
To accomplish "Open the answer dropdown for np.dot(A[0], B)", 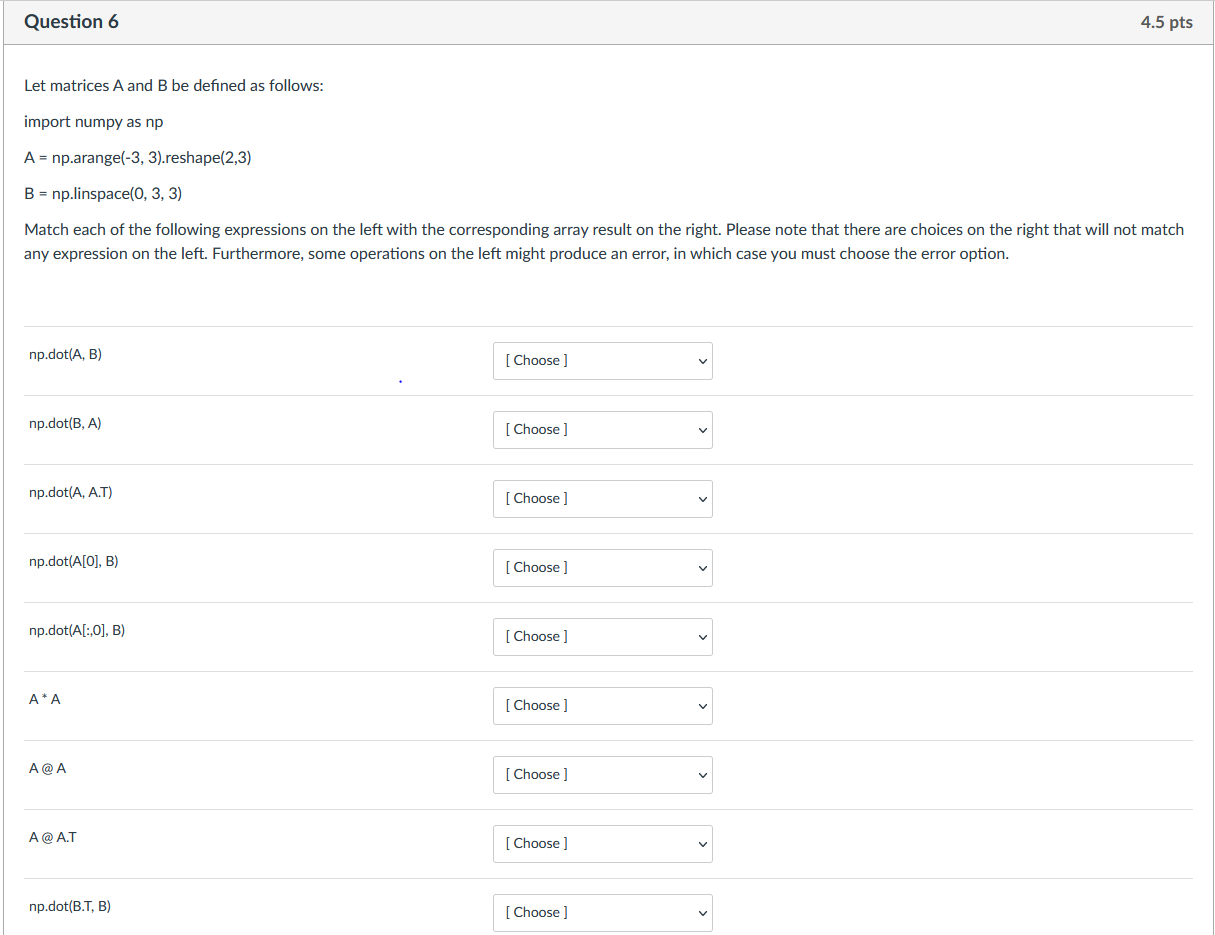I will pyautogui.click(x=602, y=567).
